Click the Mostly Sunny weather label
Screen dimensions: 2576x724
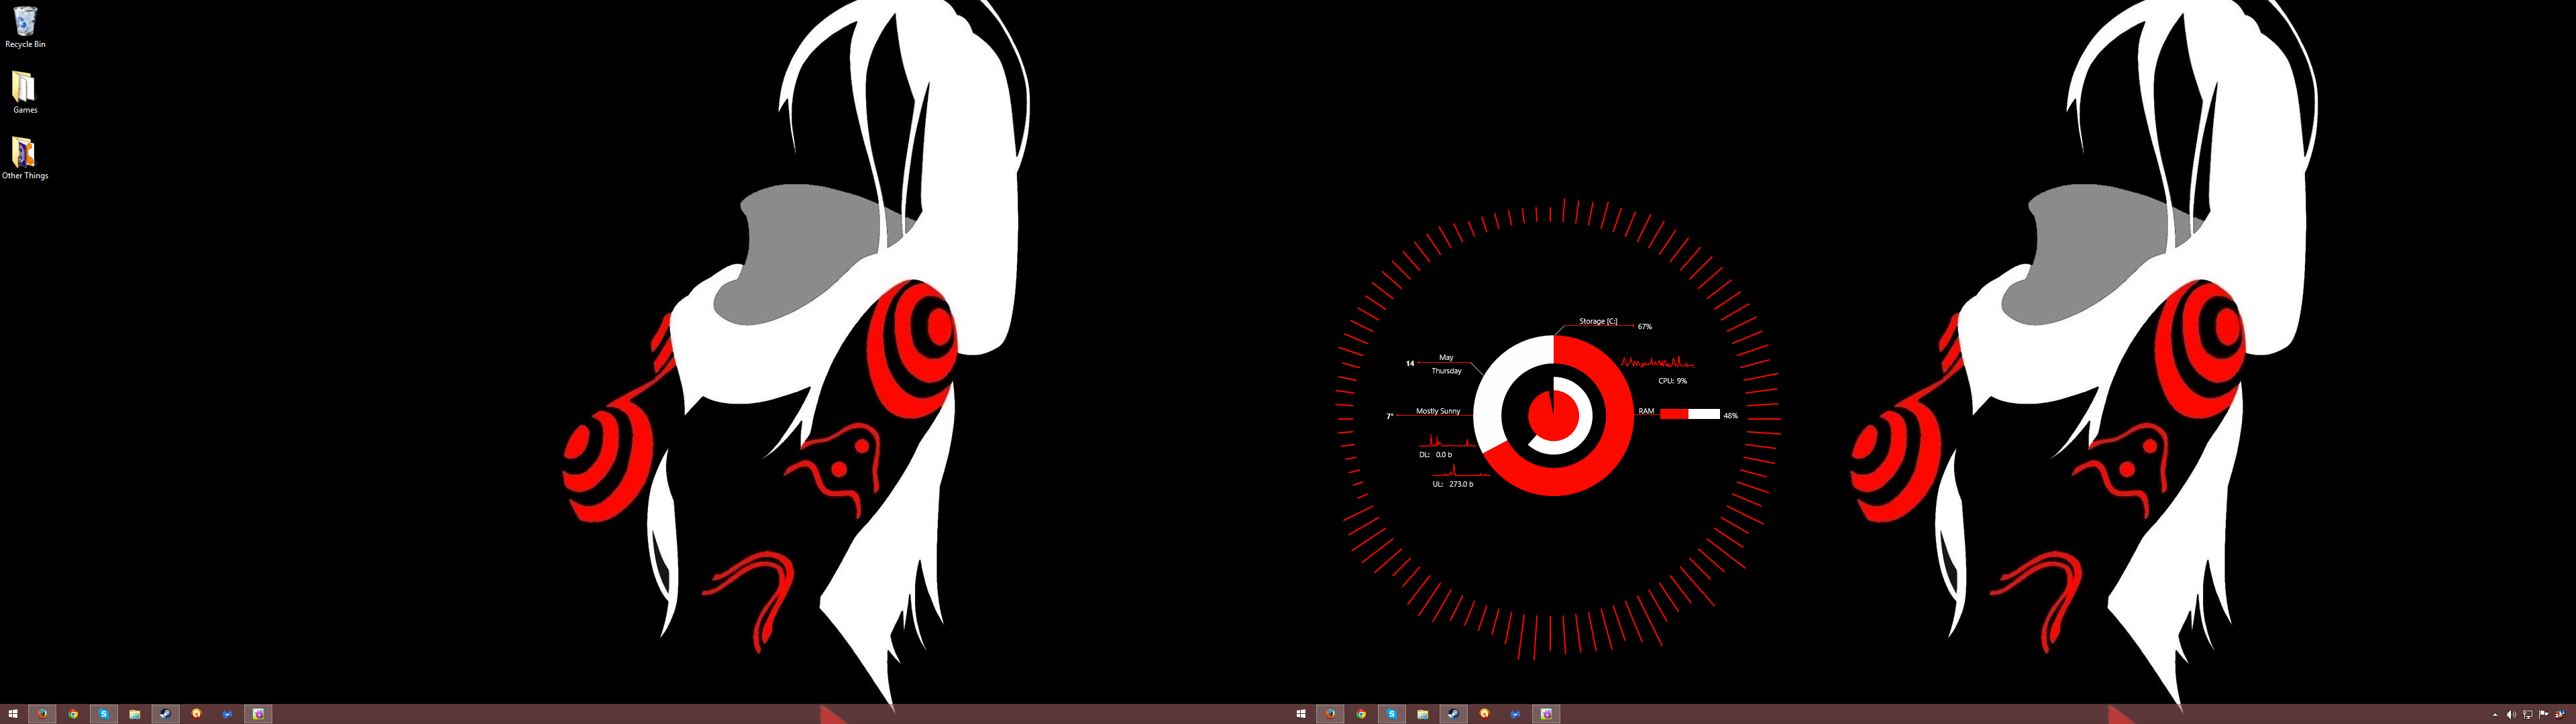(1438, 410)
